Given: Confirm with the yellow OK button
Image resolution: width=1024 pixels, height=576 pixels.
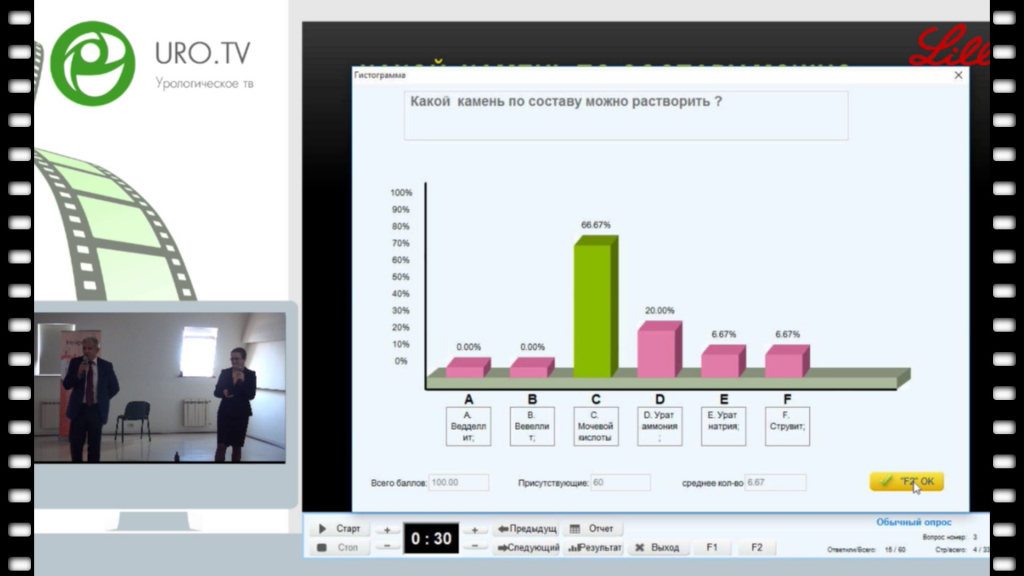Looking at the screenshot, I should (x=906, y=482).
